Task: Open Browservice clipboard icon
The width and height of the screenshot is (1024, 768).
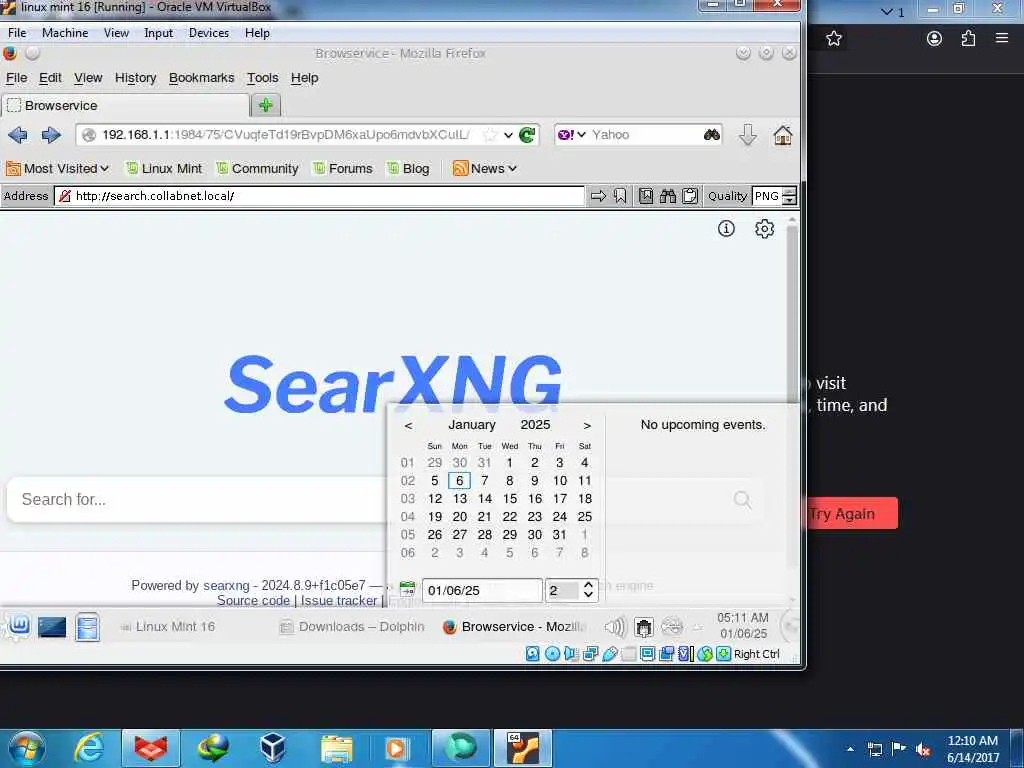Action: (x=690, y=196)
